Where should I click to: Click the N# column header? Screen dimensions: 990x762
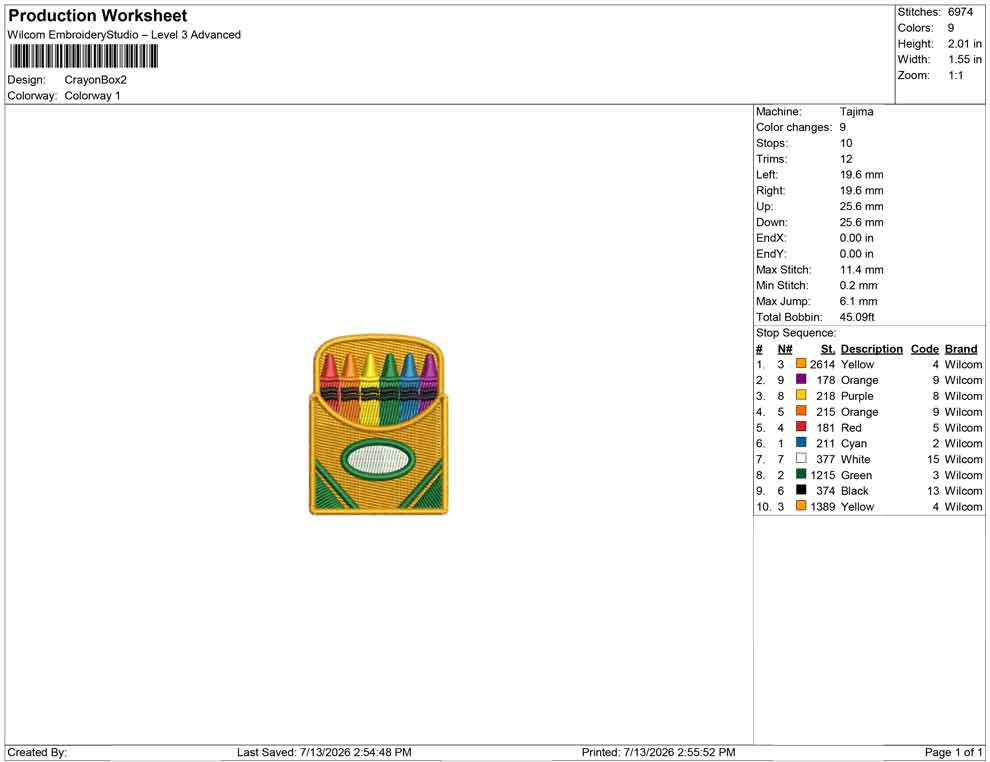click(x=785, y=349)
